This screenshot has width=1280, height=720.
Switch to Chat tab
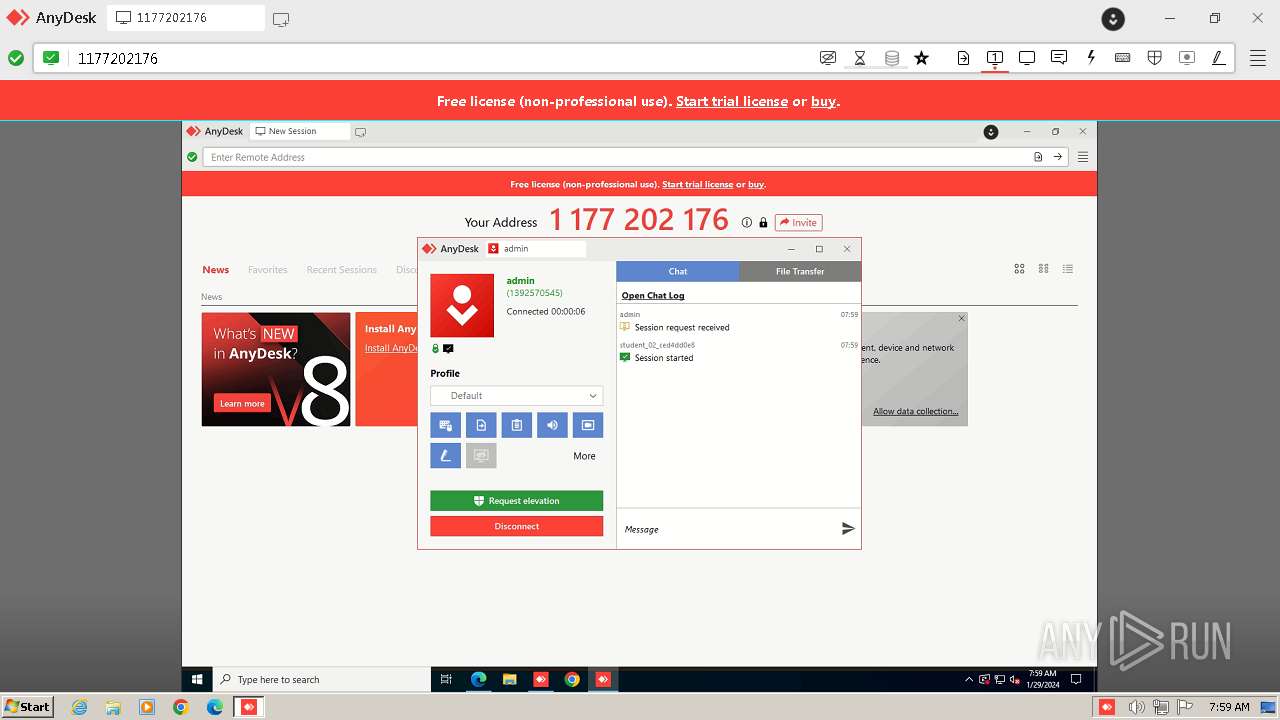pos(678,271)
